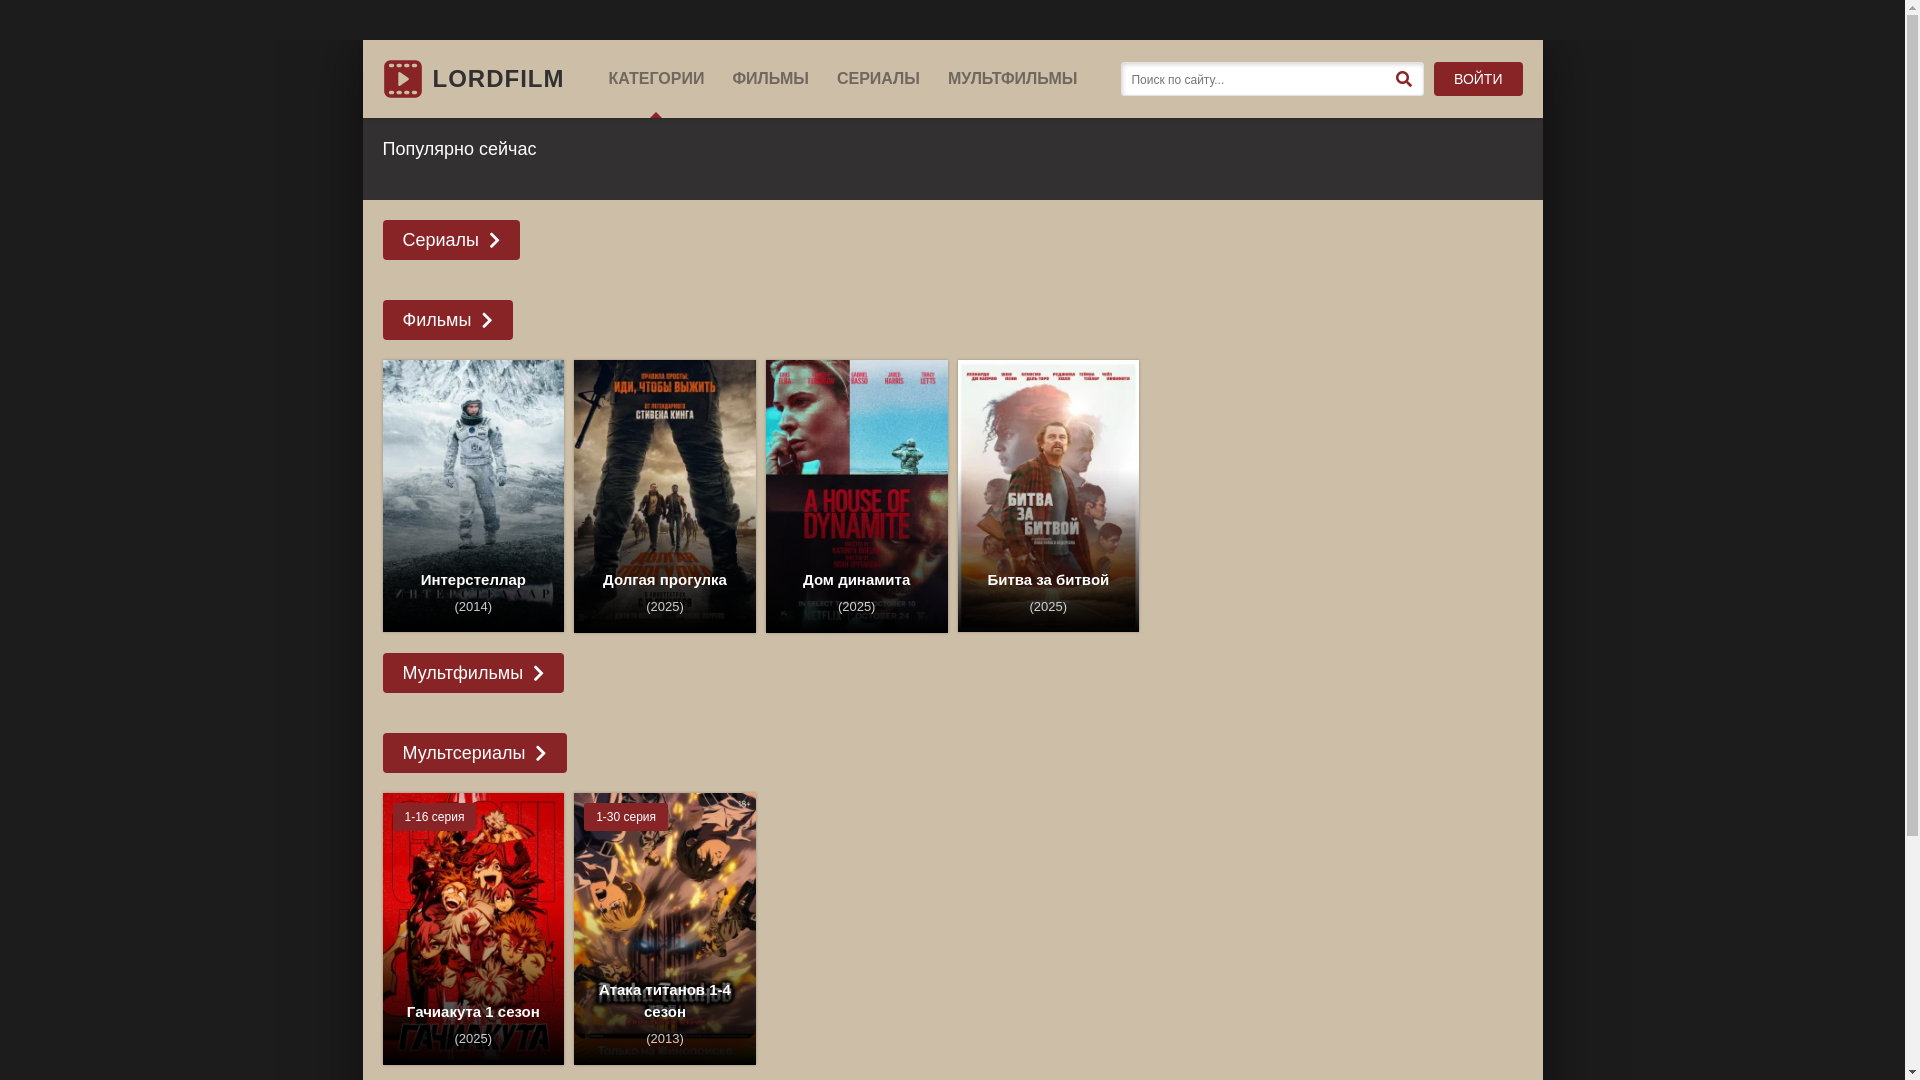This screenshot has width=1920, height=1080.
Task: Click the Войти login button
Action: click(x=1478, y=79)
